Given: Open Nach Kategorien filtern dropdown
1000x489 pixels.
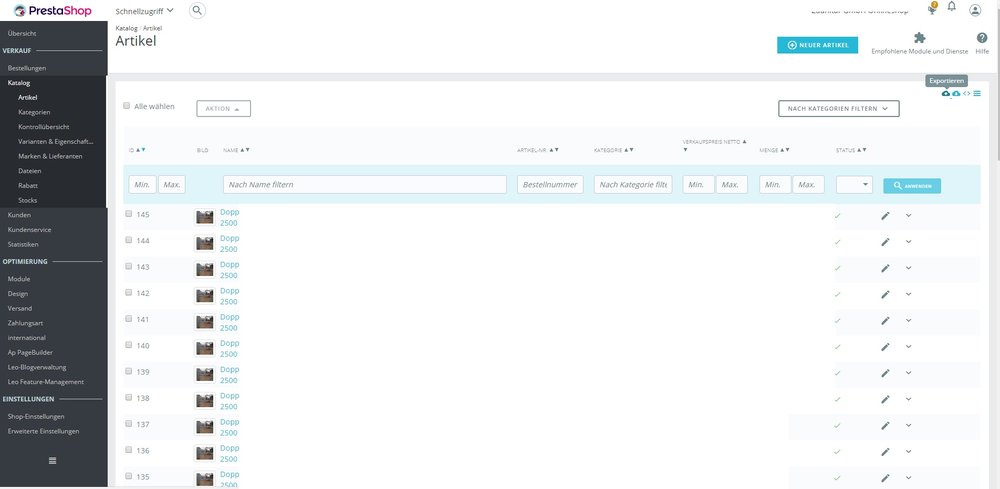Looking at the screenshot, I should click(x=839, y=108).
